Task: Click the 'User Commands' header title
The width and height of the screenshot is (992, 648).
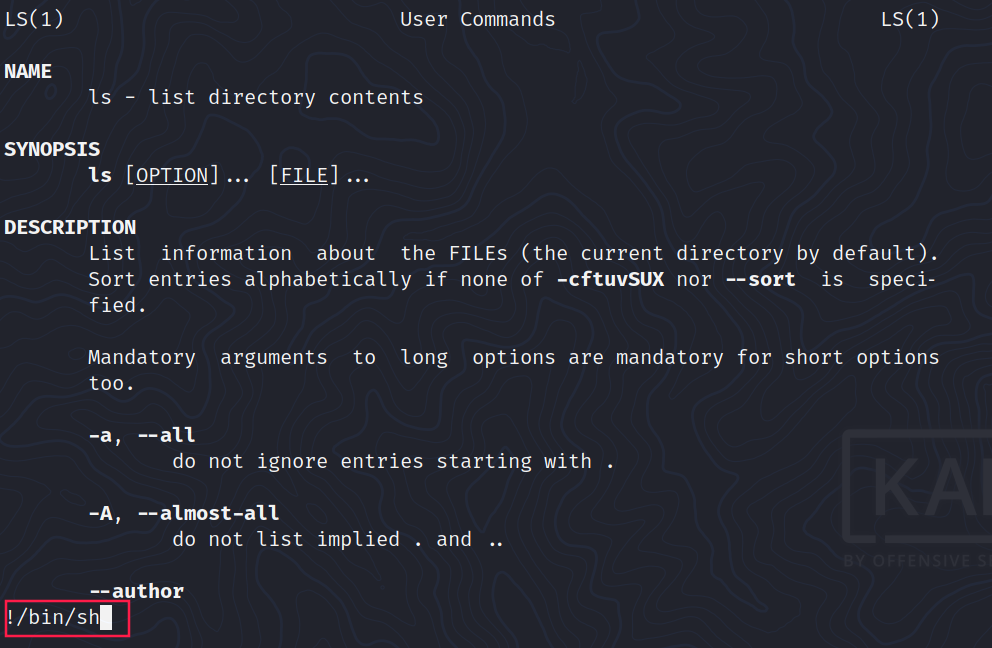Action: coord(477,20)
